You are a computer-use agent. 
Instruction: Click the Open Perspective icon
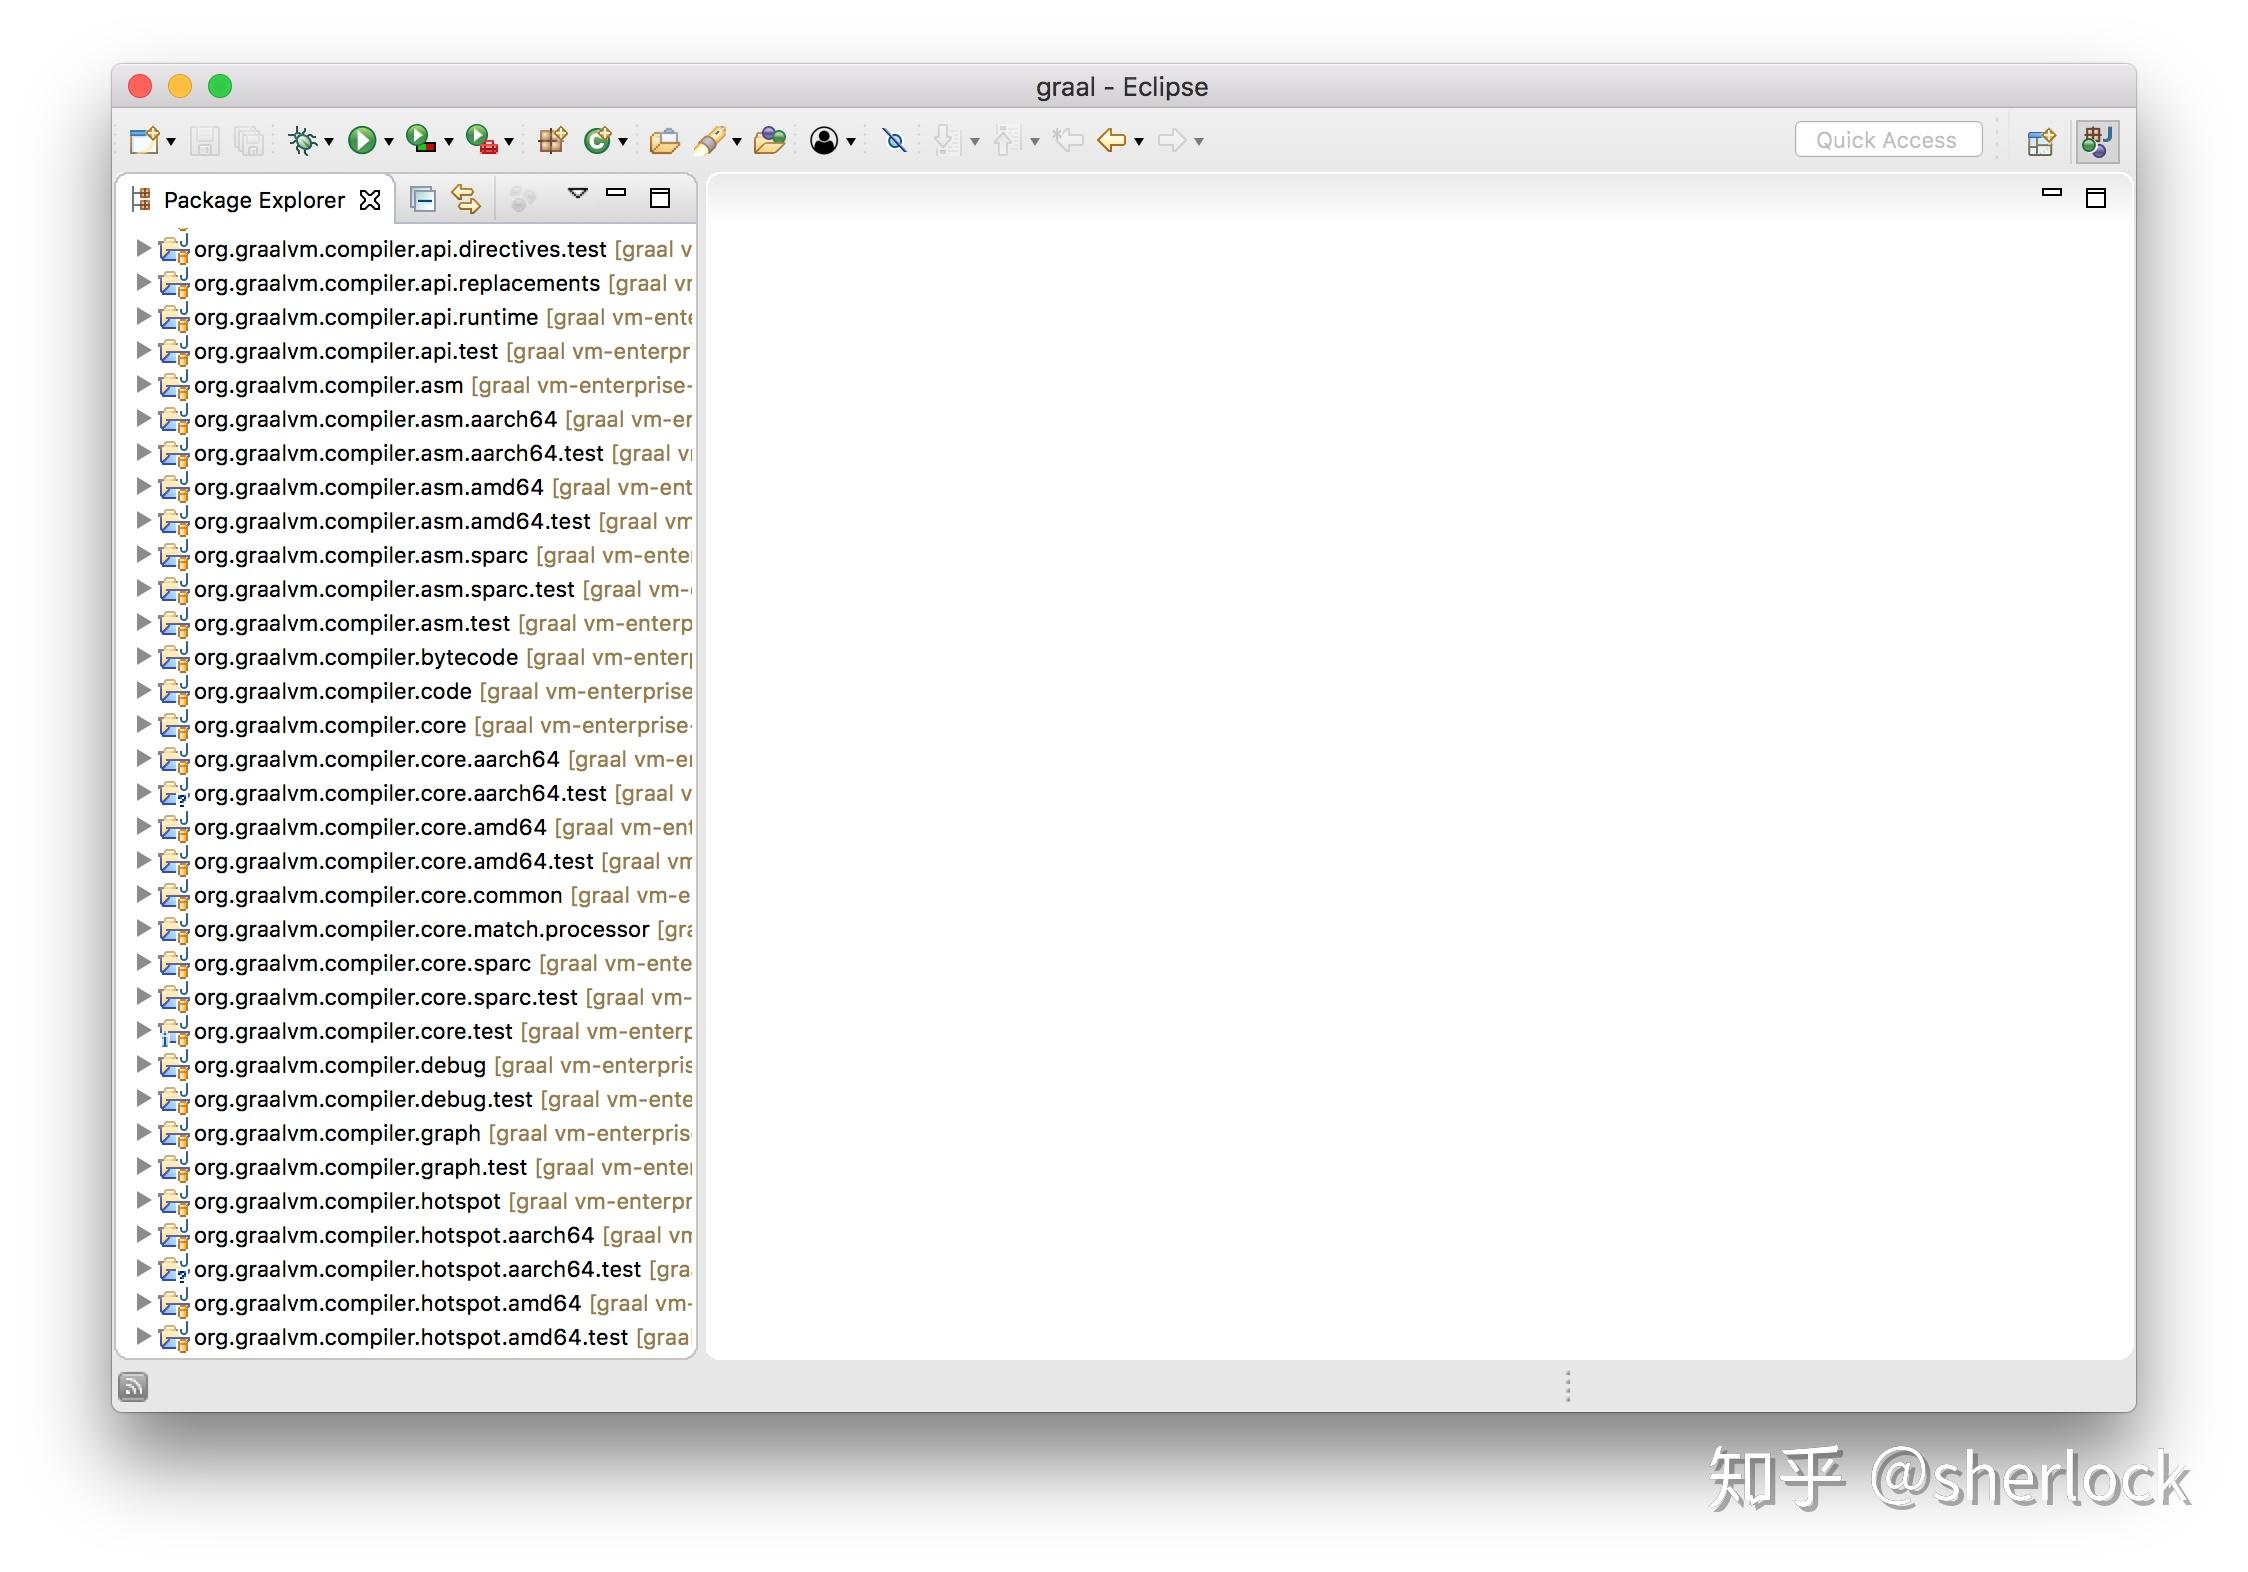coord(2040,141)
